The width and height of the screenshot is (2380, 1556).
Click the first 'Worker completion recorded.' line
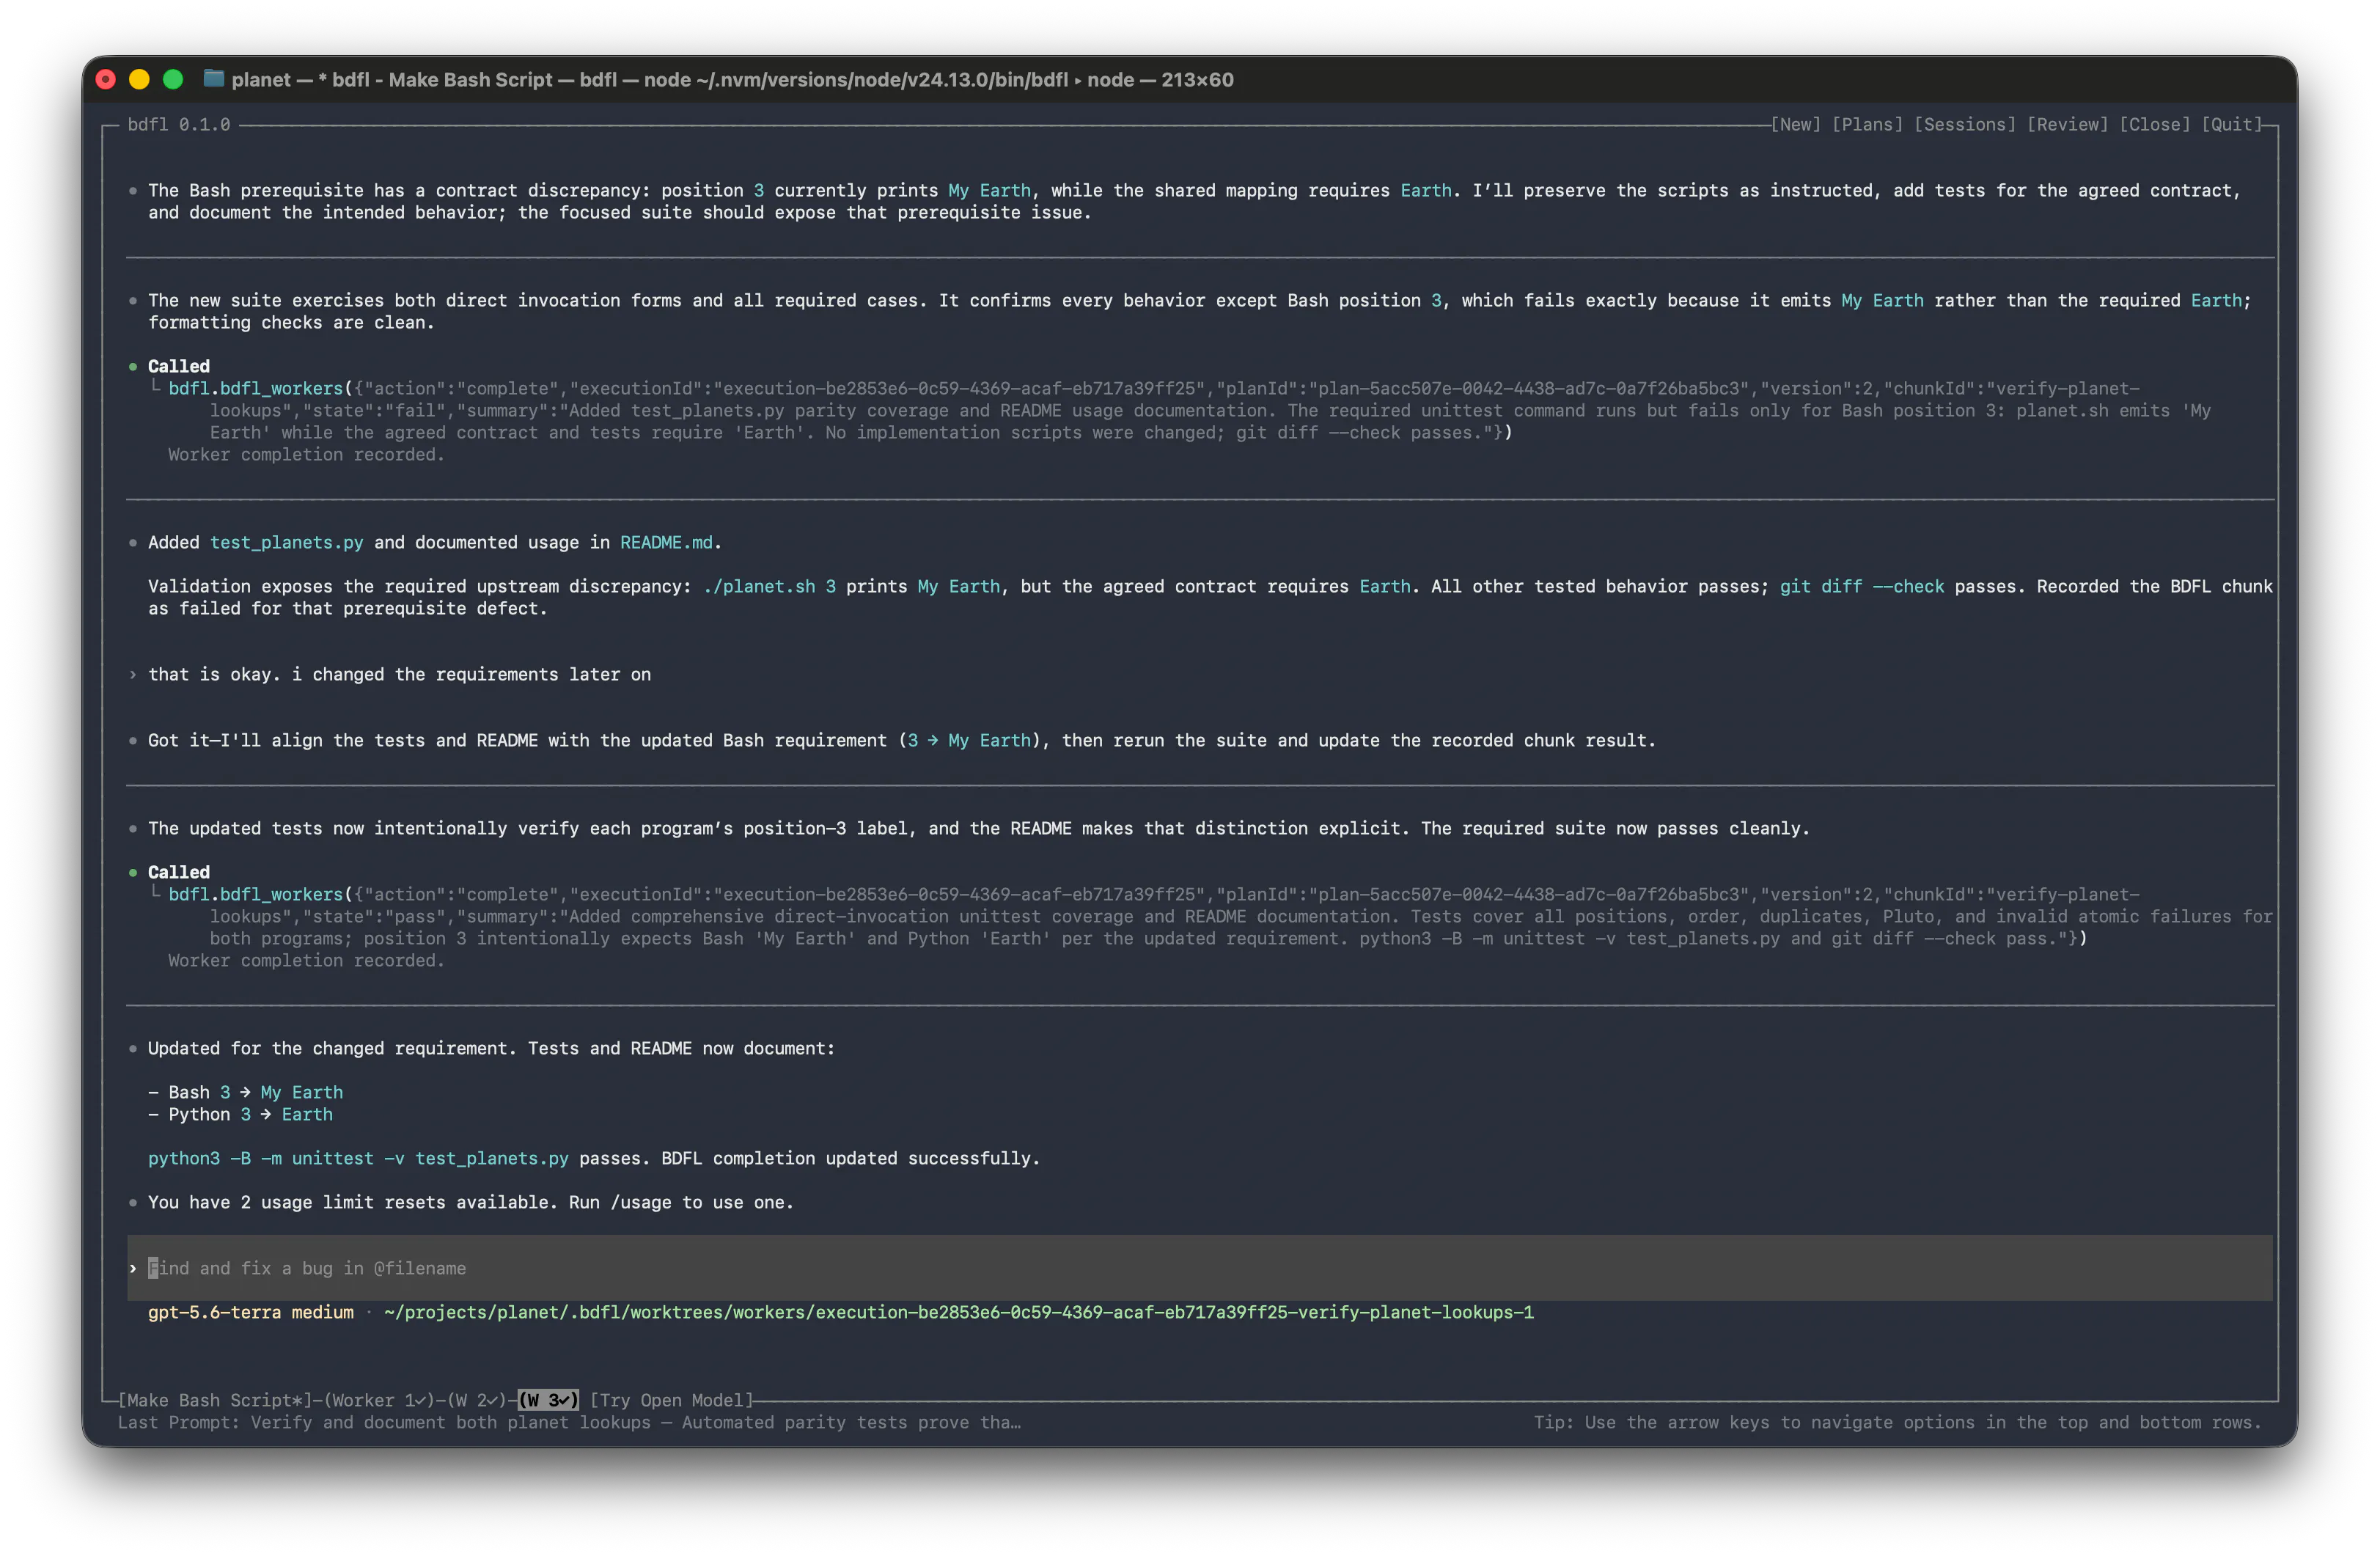306,454
